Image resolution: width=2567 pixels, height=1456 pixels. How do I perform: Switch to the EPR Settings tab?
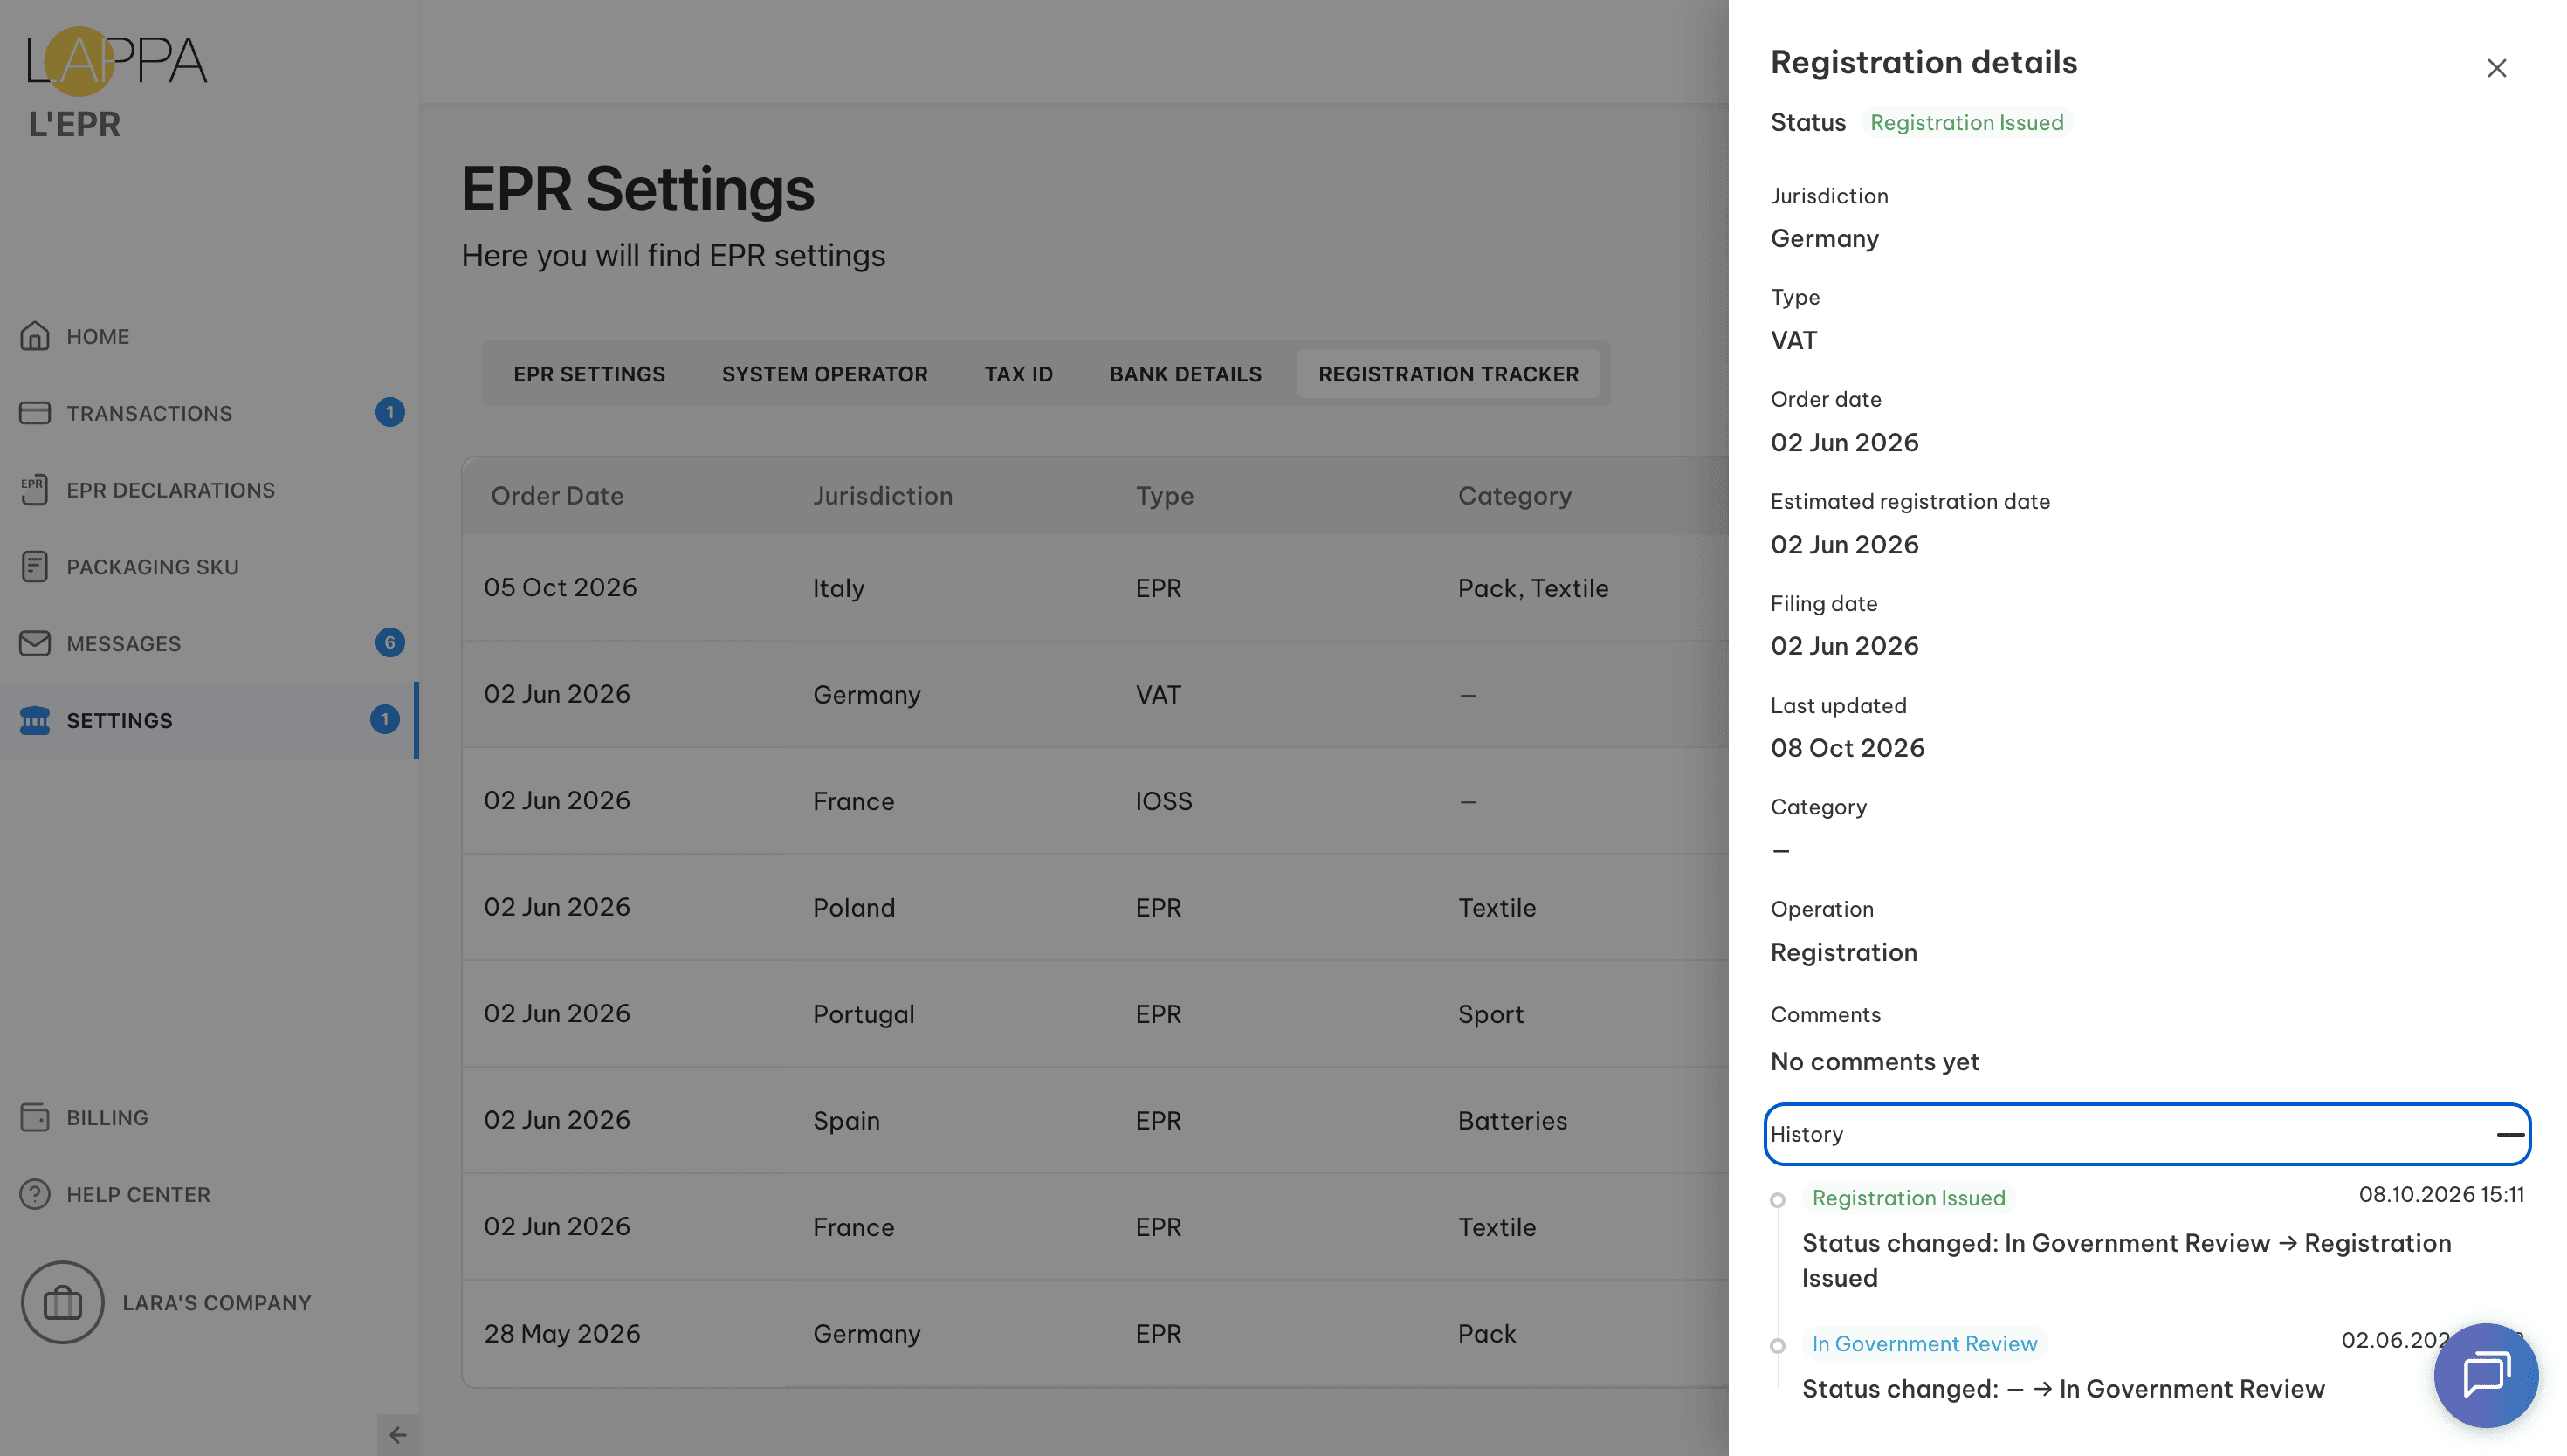[x=589, y=374]
